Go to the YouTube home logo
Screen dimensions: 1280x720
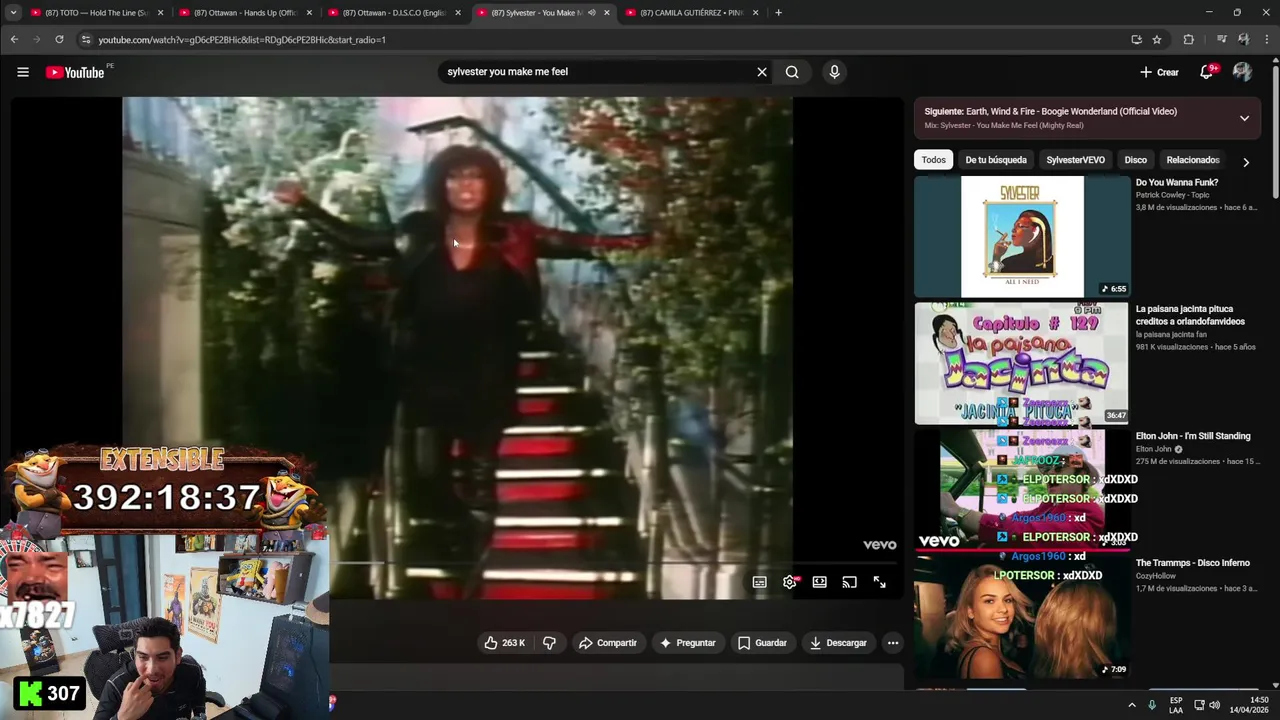click(75, 72)
